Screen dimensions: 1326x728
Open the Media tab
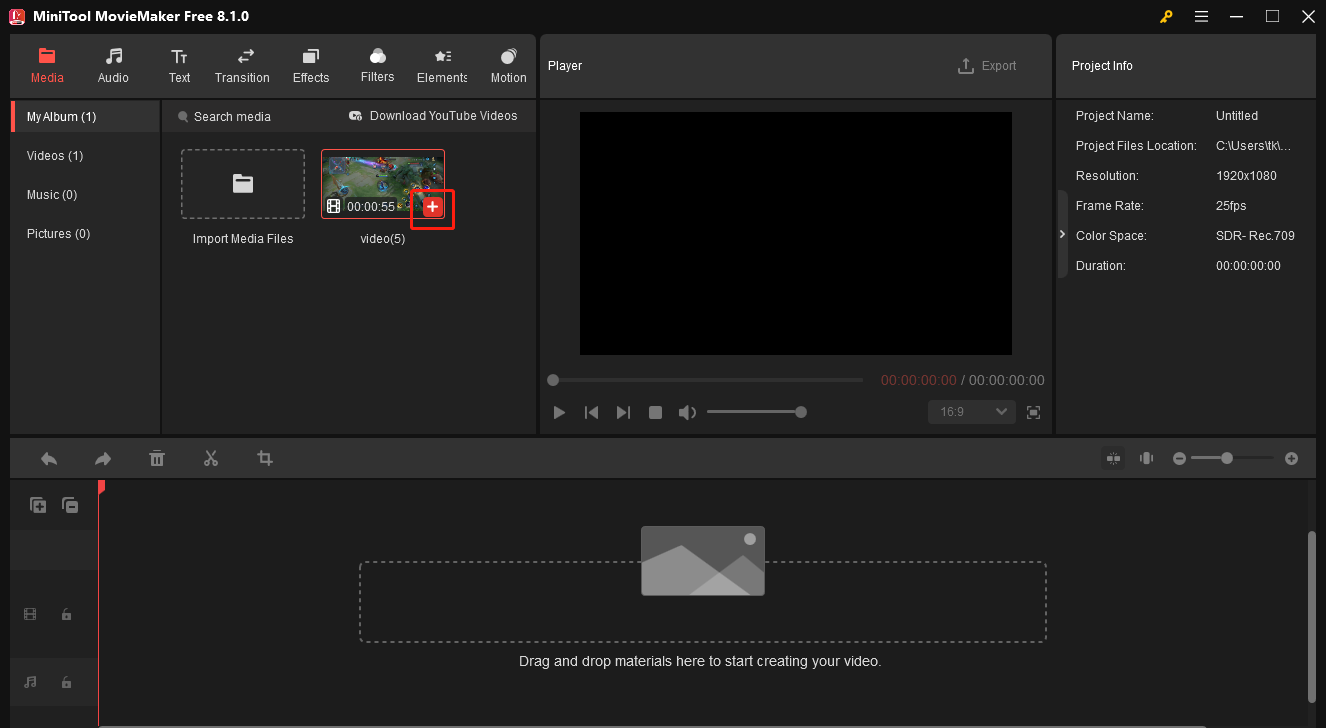coord(47,66)
